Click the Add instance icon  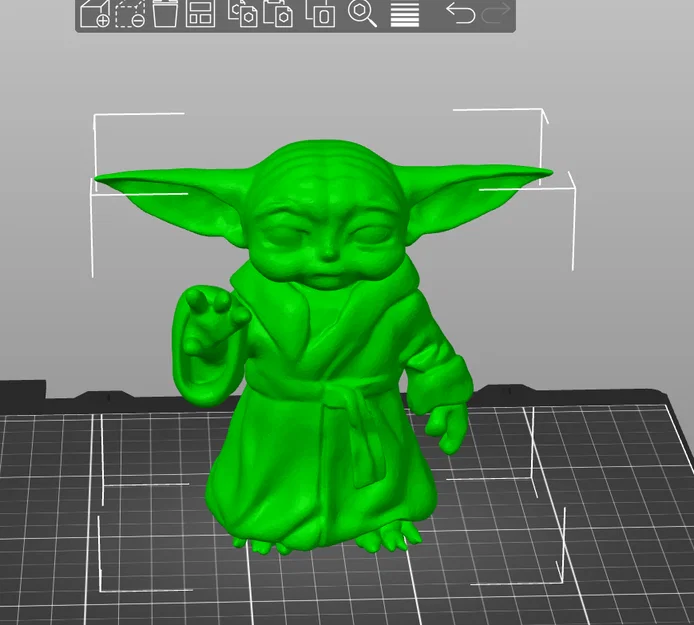tap(320, 14)
